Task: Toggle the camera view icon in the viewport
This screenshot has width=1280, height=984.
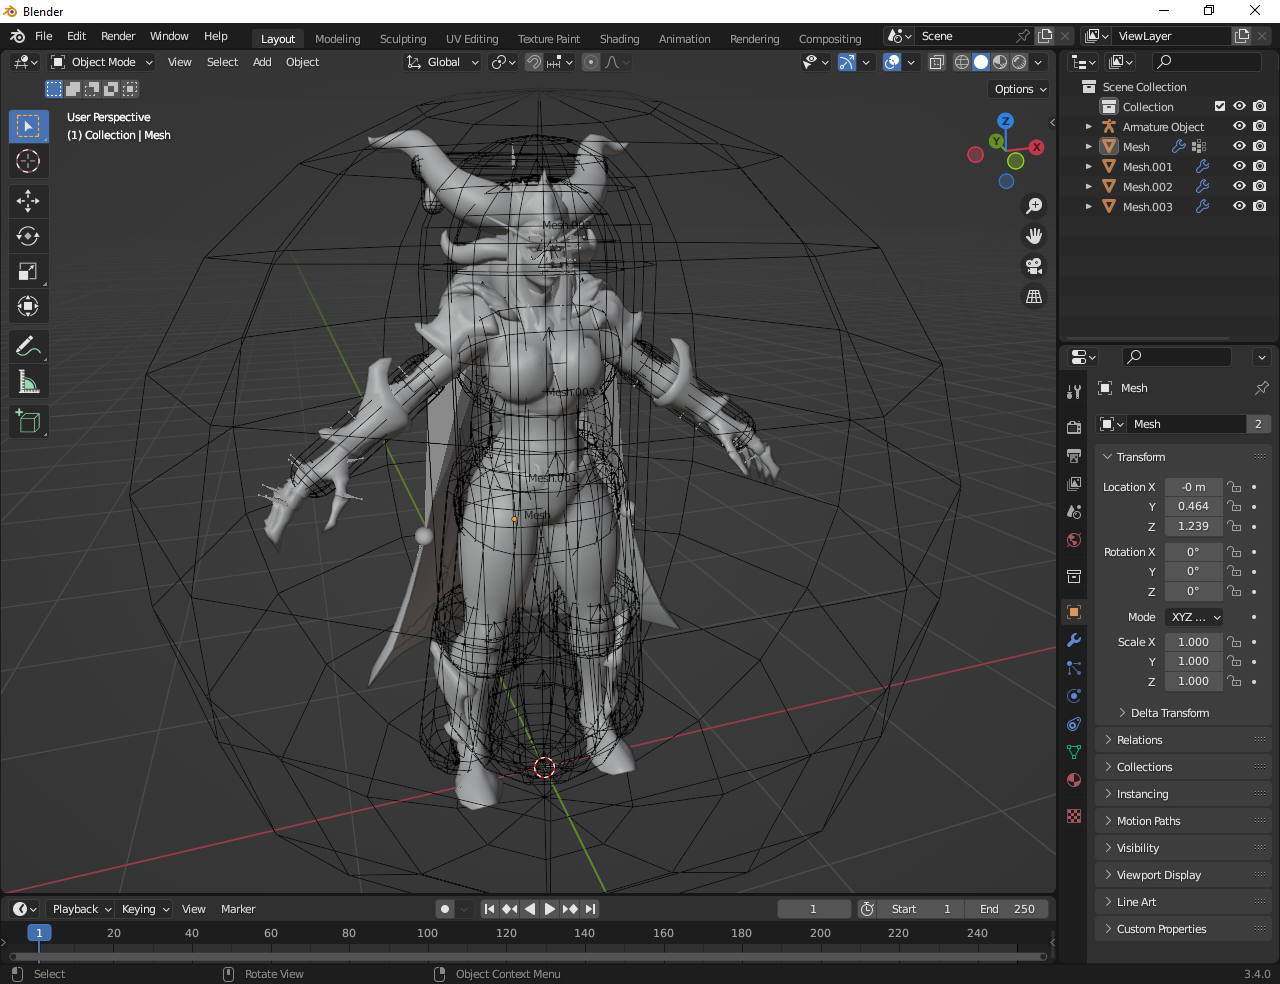Action: point(1034,266)
